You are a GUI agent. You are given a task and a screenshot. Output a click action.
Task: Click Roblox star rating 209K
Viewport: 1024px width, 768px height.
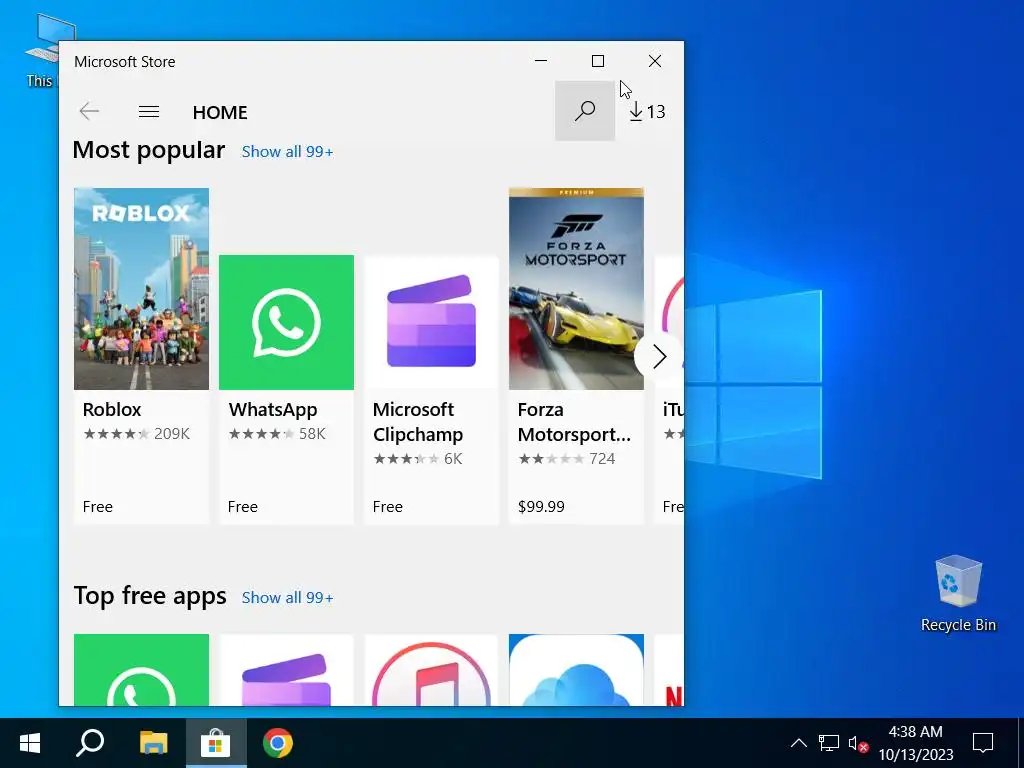[x=136, y=434]
